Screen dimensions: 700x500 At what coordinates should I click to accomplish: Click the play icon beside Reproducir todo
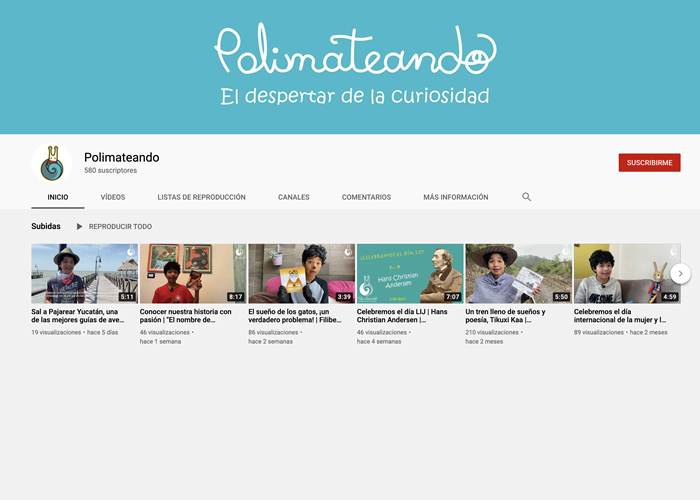tap(80, 227)
